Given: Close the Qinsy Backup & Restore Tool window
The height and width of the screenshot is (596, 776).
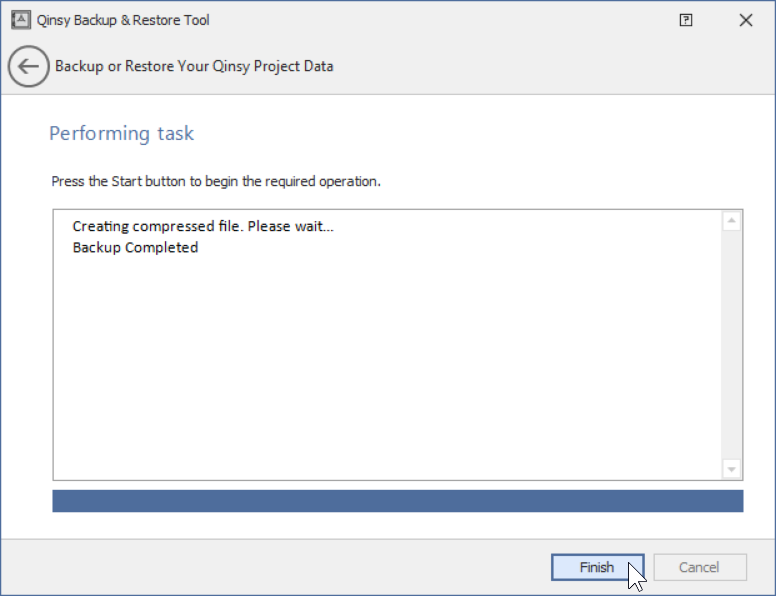Looking at the screenshot, I should 746,20.
